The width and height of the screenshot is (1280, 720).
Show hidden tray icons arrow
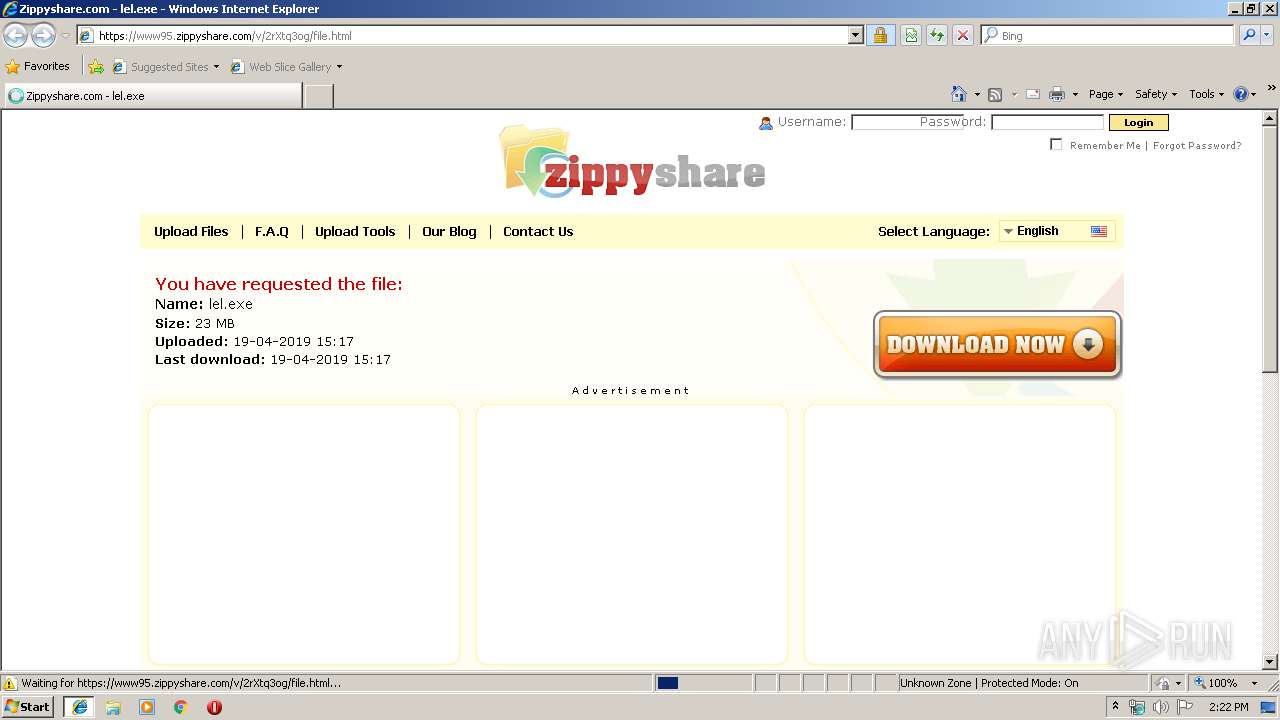tap(1115, 707)
